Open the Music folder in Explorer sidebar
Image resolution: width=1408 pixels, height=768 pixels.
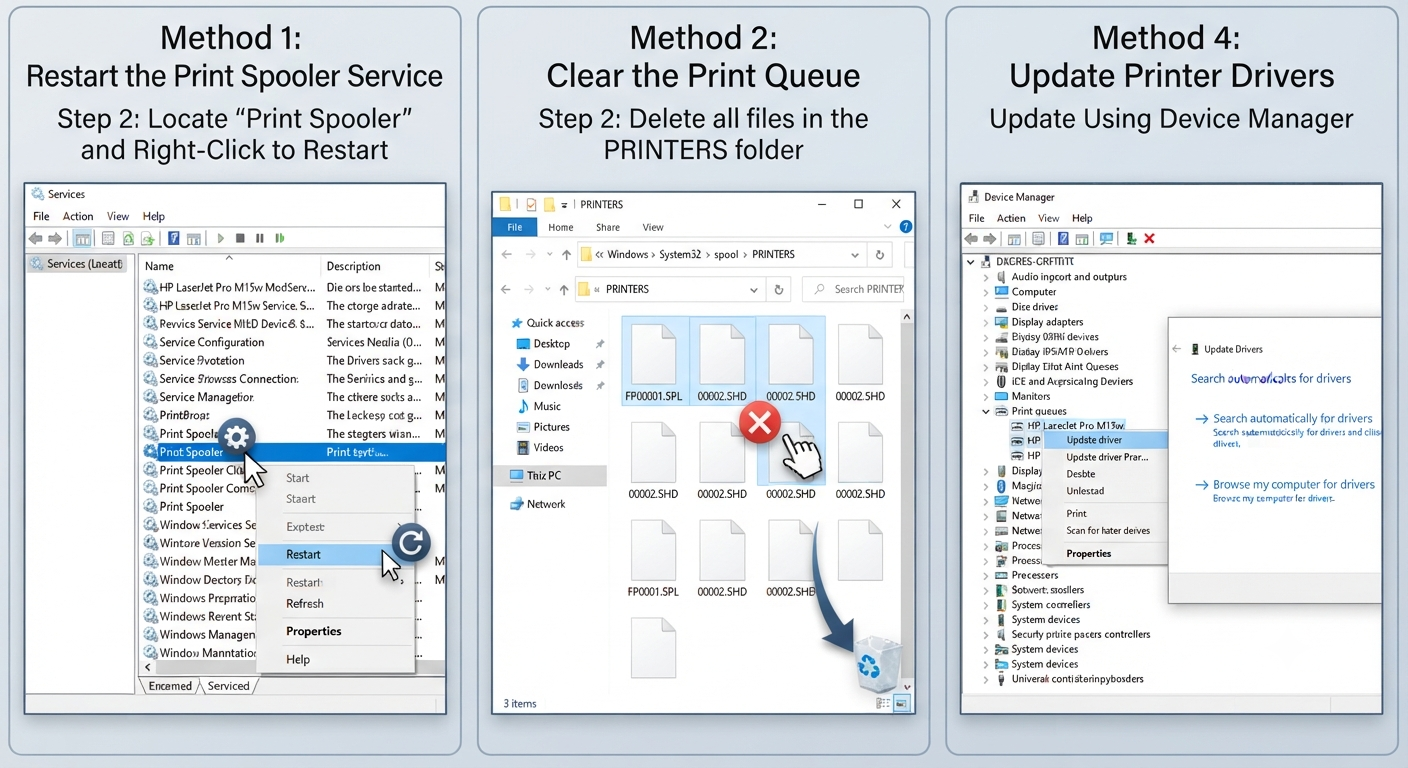point(547,406)
